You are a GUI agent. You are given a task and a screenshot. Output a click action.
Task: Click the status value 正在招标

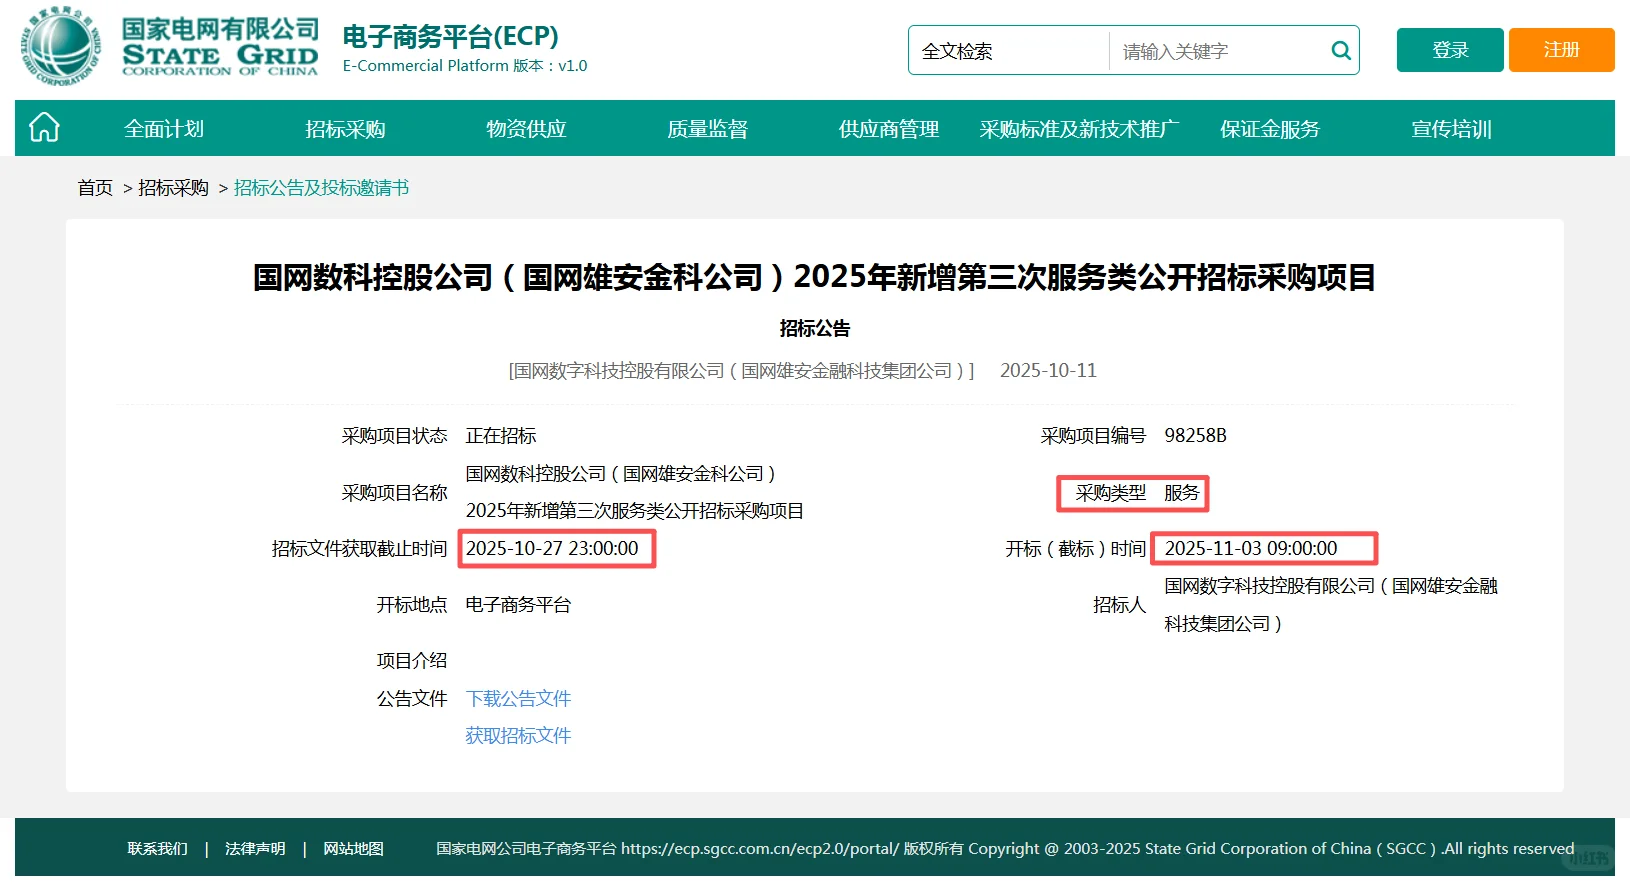pos(501,435)
